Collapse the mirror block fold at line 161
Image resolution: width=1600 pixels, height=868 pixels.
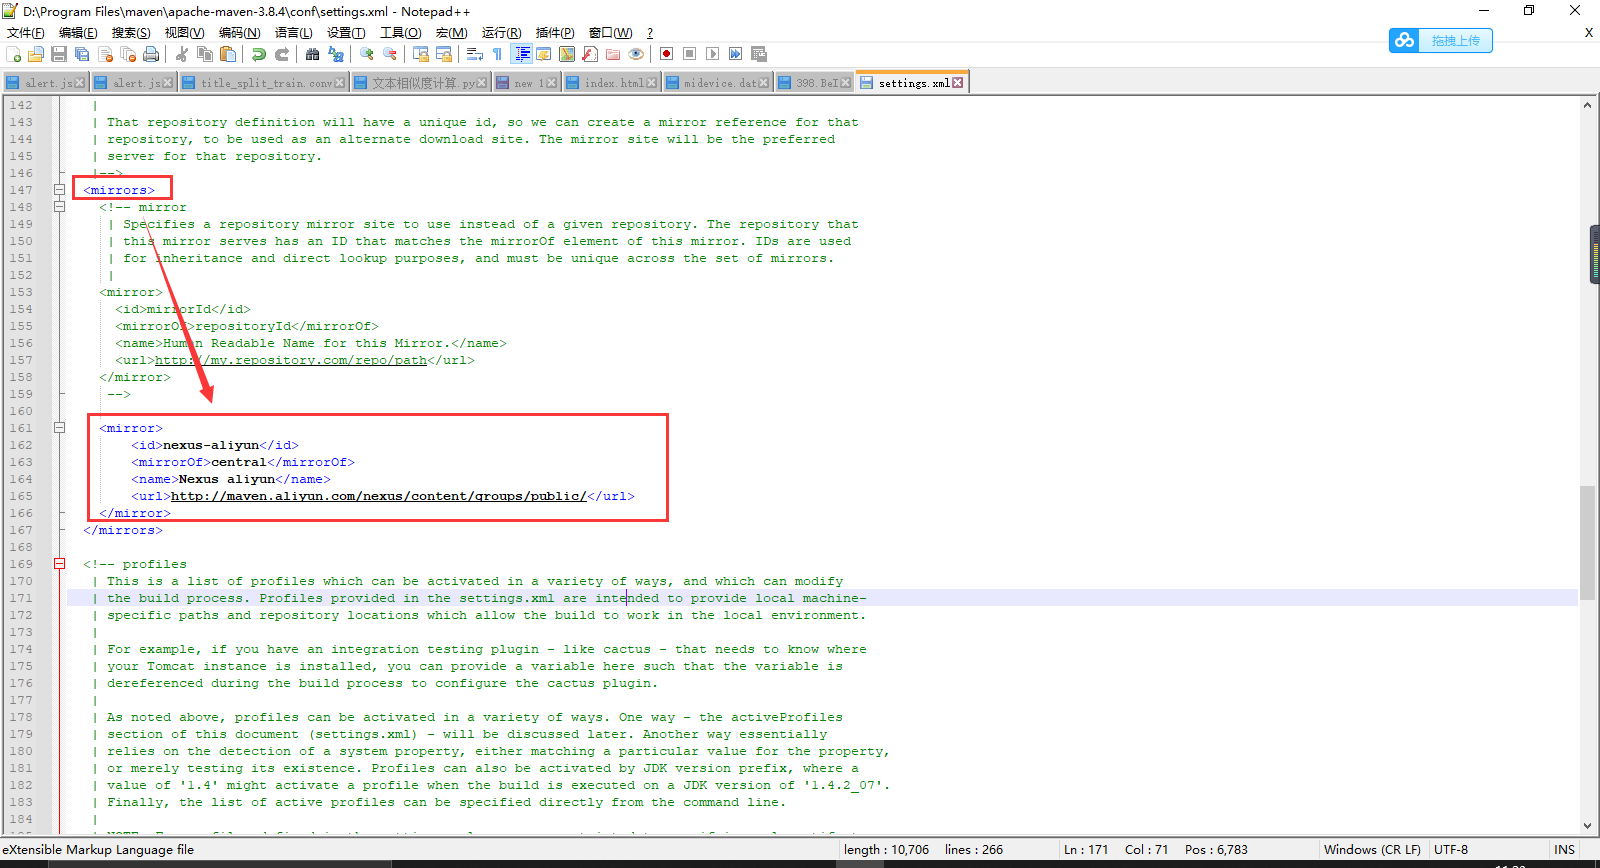pyautogui.click(x=59, y=428)
